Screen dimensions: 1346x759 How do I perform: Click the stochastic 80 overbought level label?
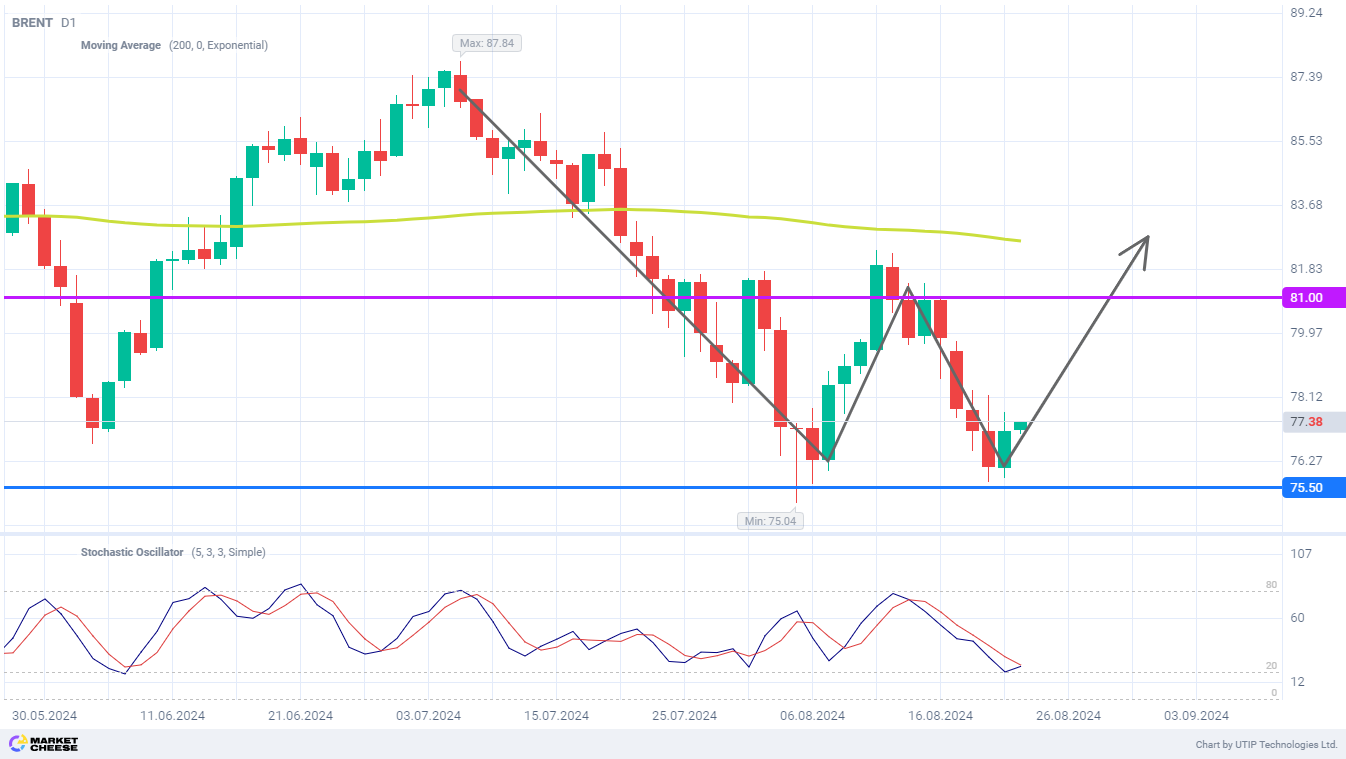1272,585
